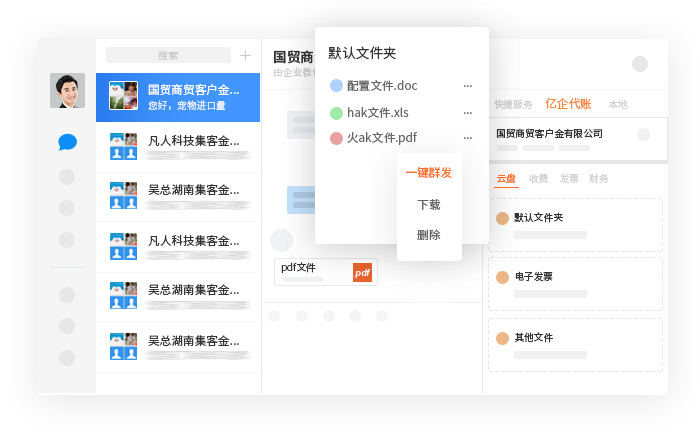Open 电子发票 folder in cloud drive panel
Screen dimensions: 700x432
click(575, 284)
